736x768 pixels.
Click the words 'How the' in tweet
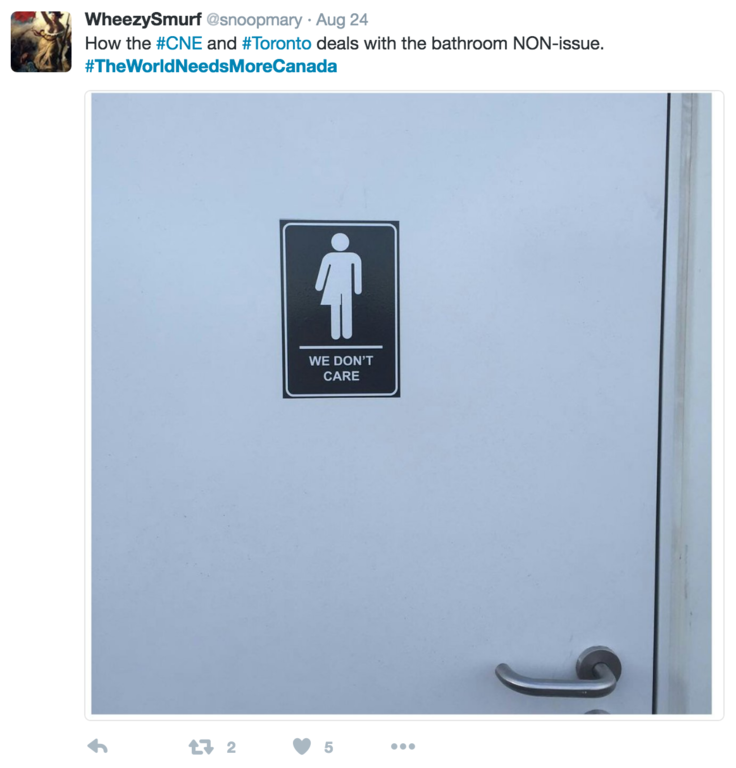pyautogui.click(x=118, y=43)
